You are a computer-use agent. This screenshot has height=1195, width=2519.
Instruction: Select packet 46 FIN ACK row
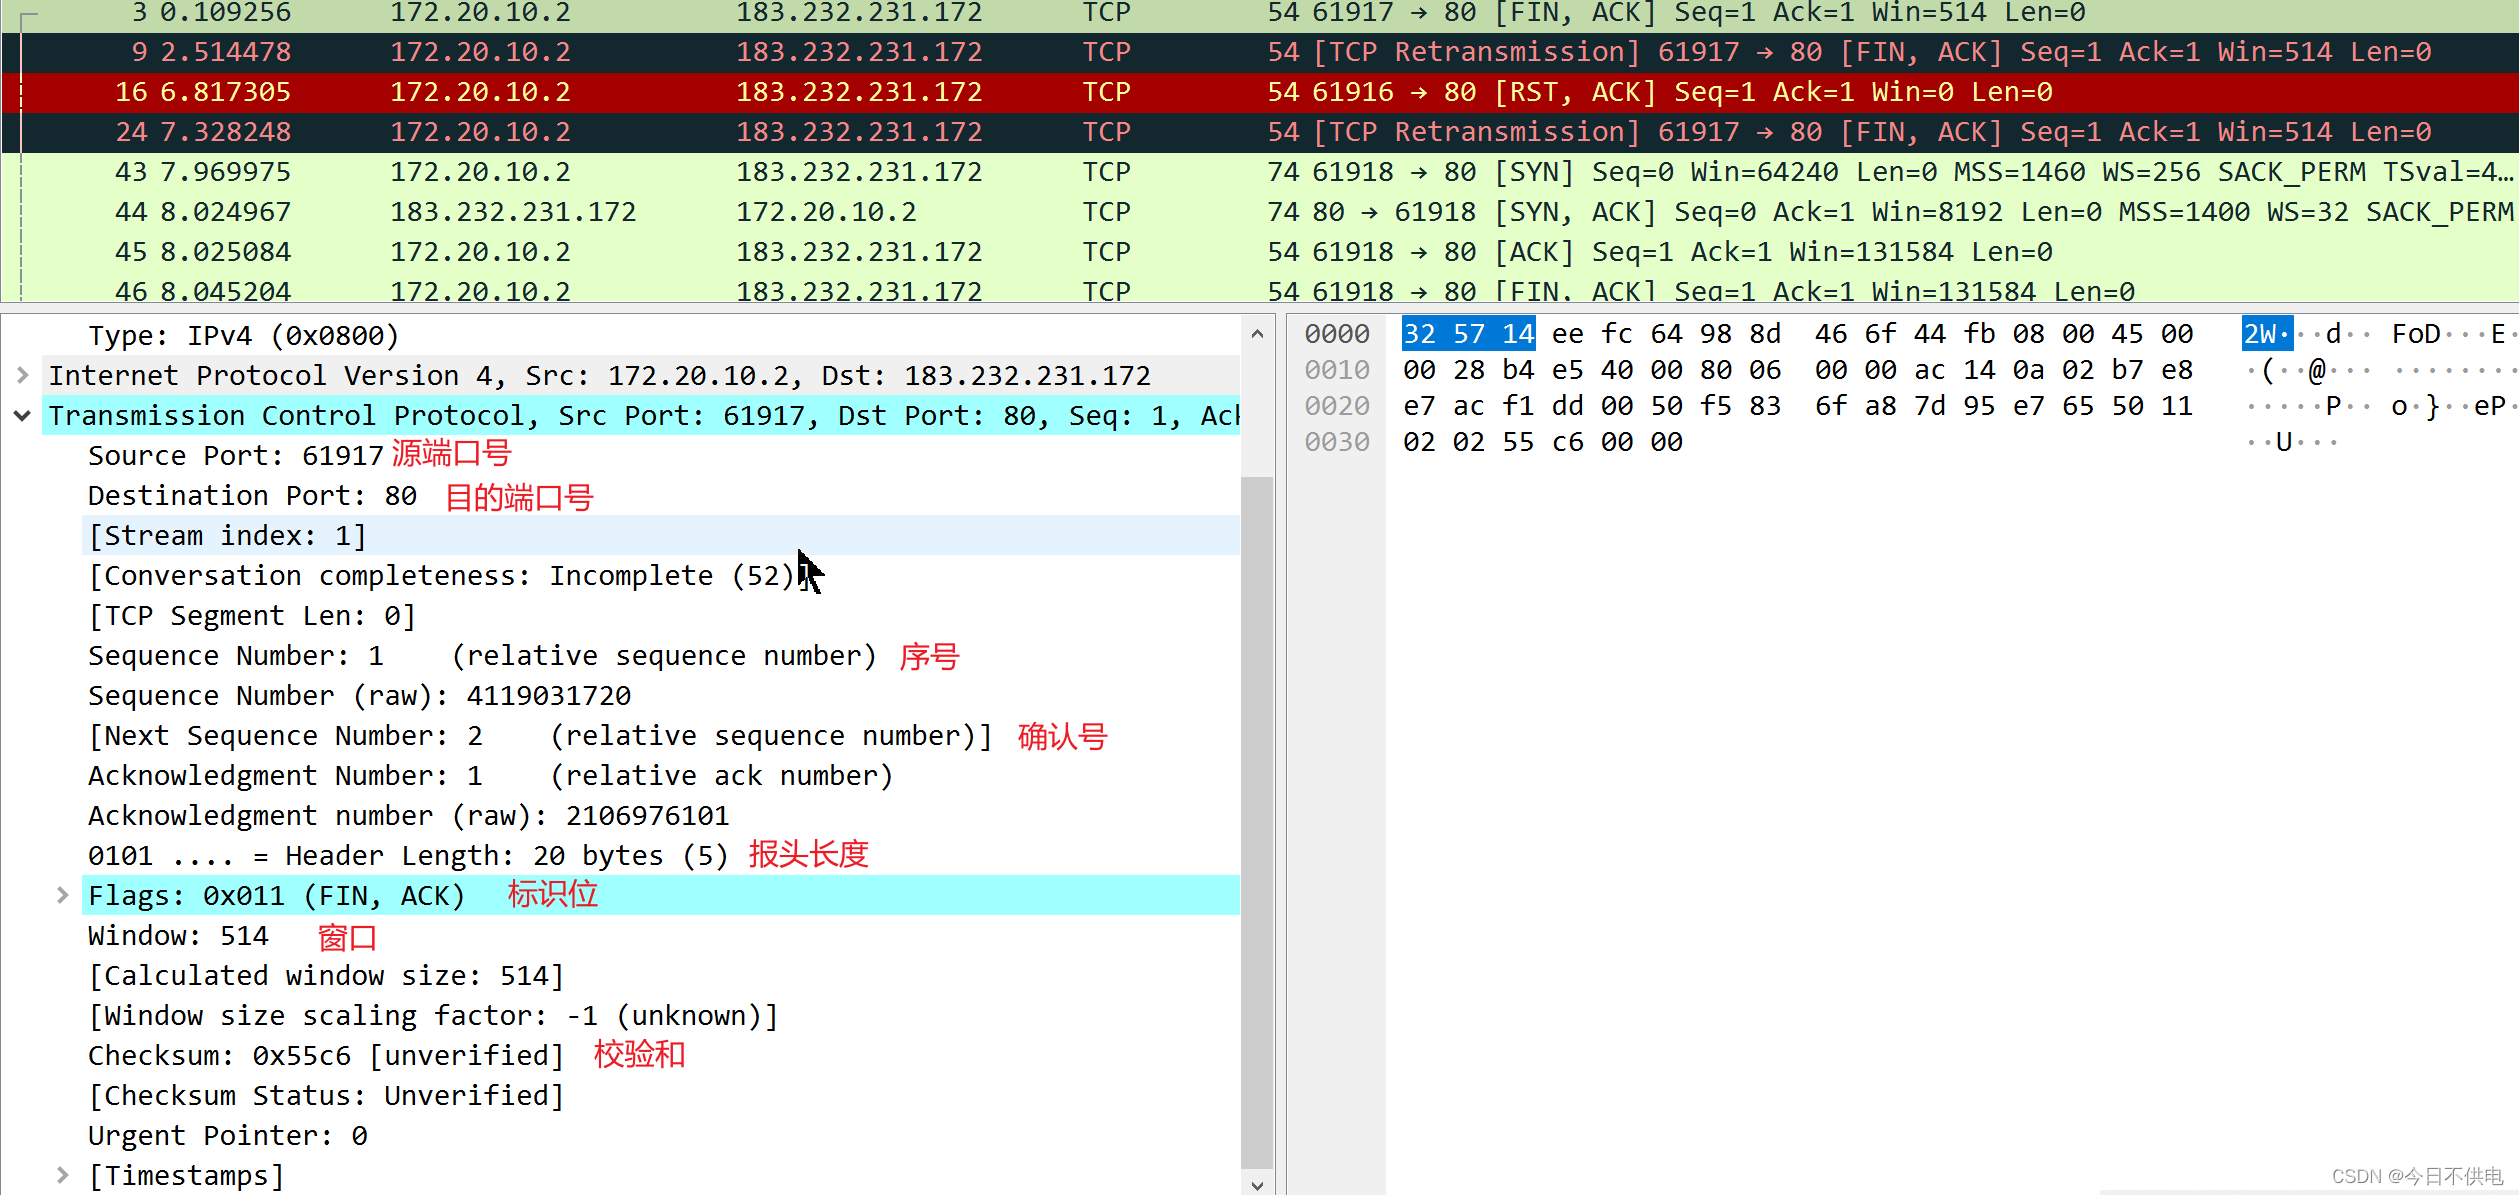tap(1258, 291)
